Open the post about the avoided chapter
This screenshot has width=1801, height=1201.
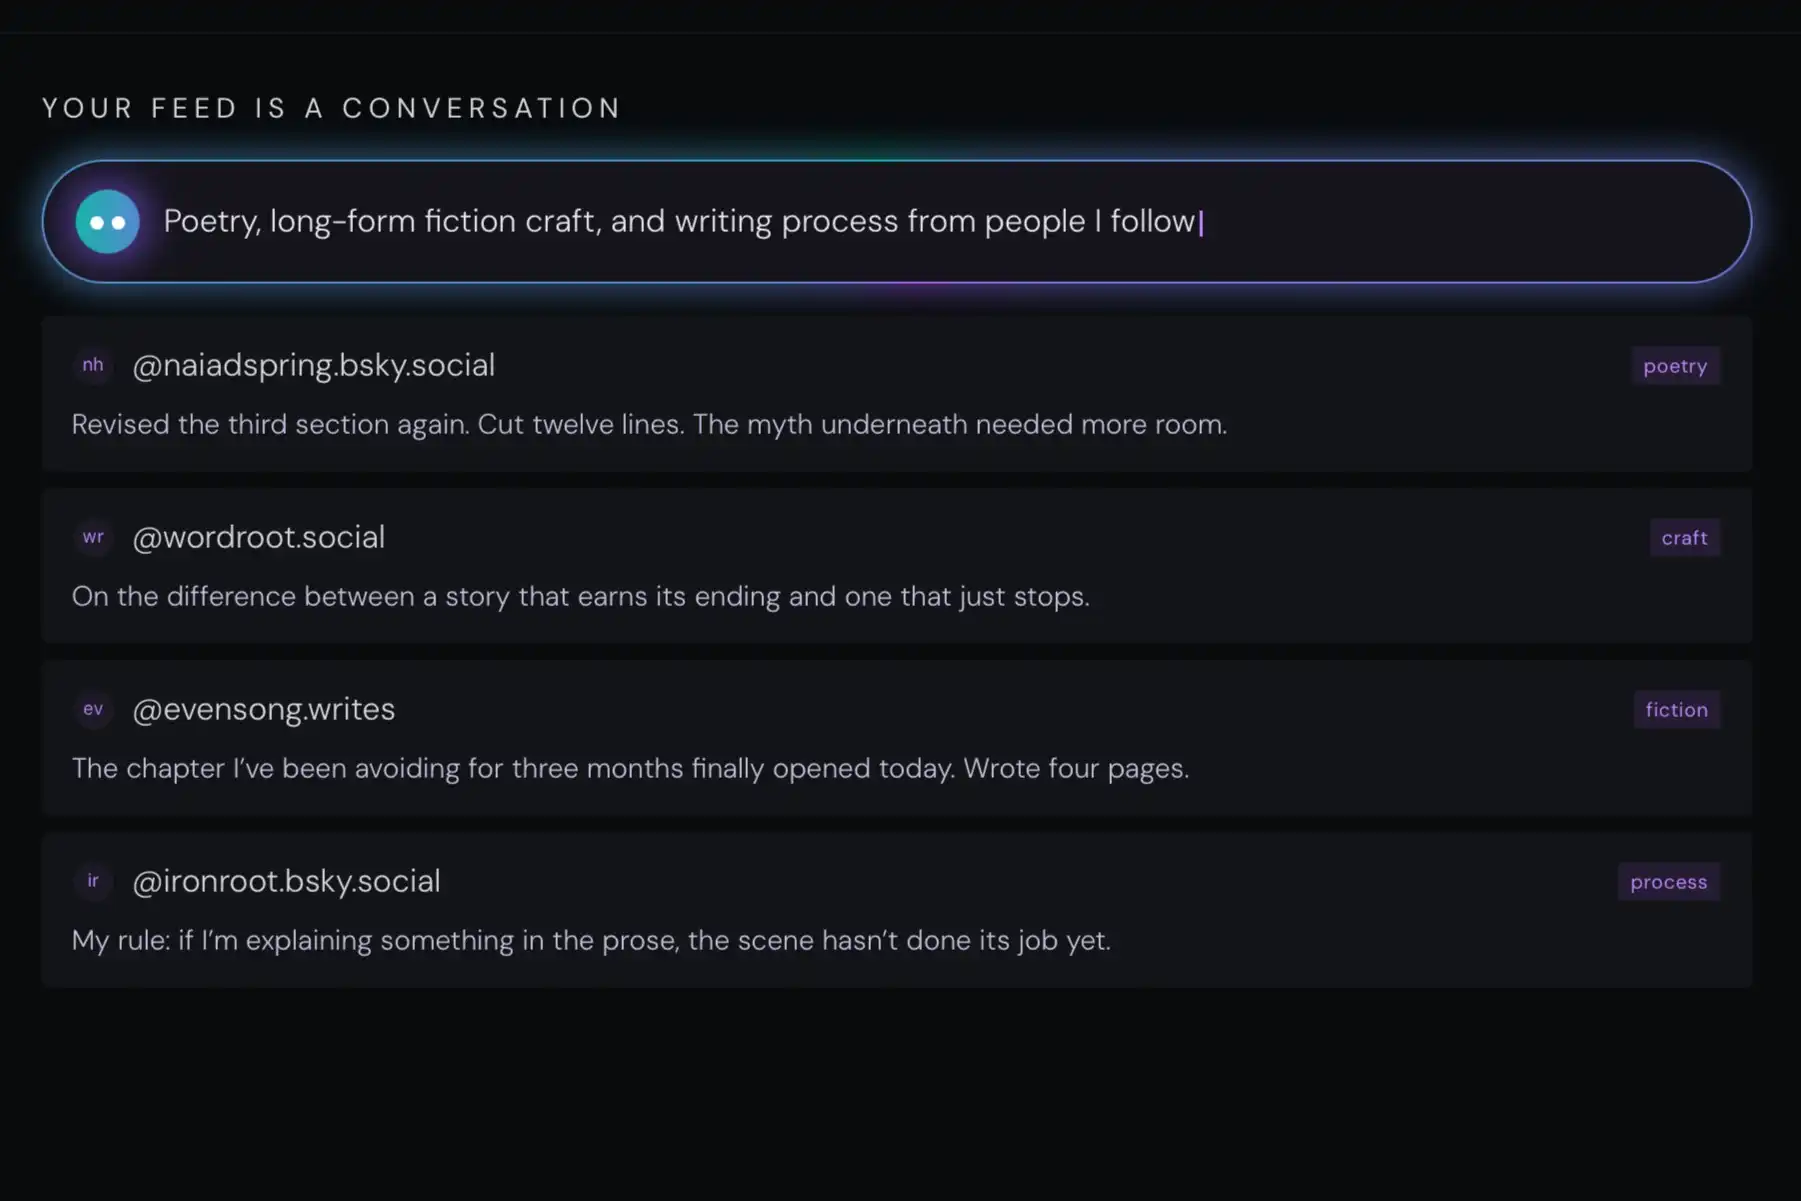tap(630, 768)
